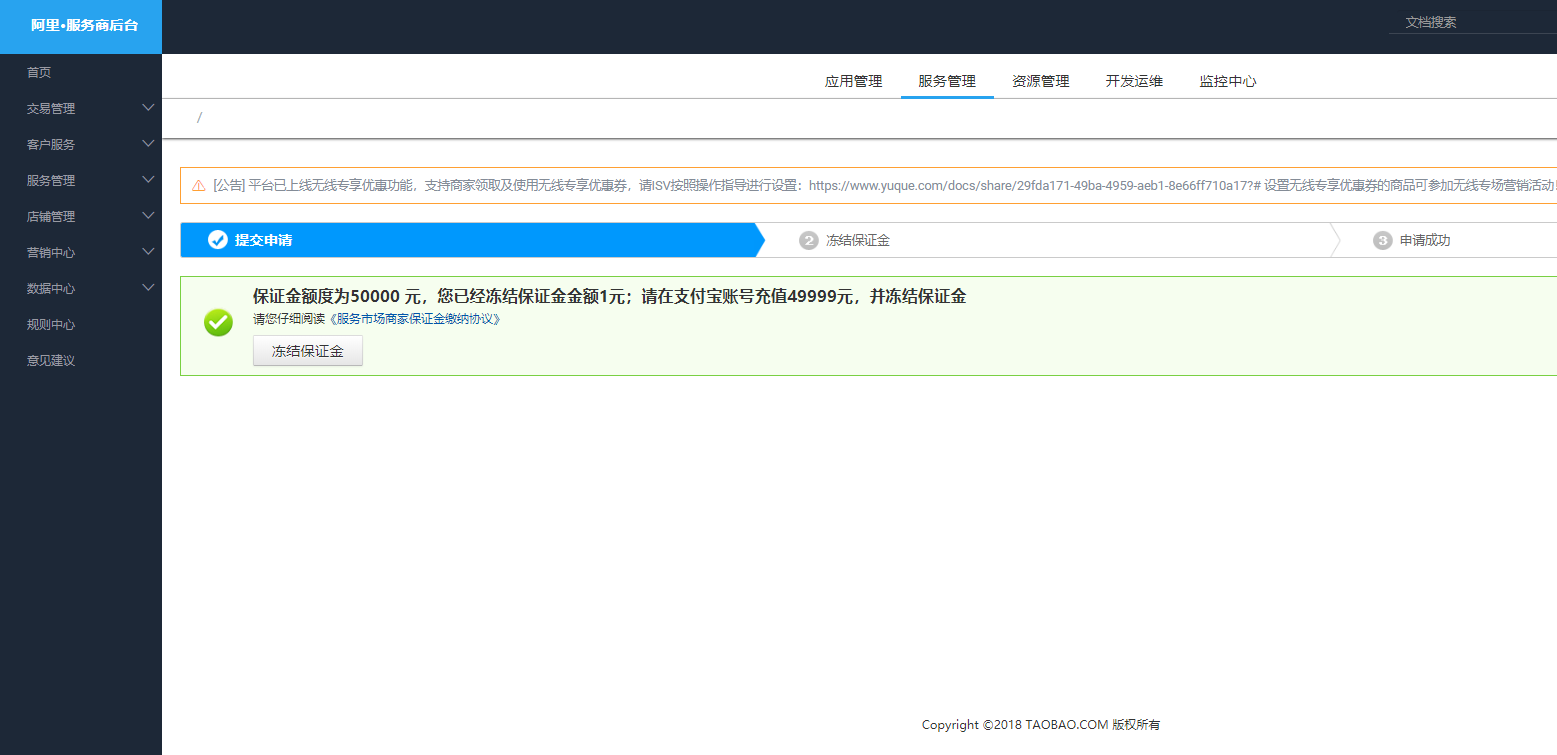Image resolution: width=1557 pixels, height=755 pixels.
Task: Switch to the 资源管理 tab
Action: [x=1040, y=82]
